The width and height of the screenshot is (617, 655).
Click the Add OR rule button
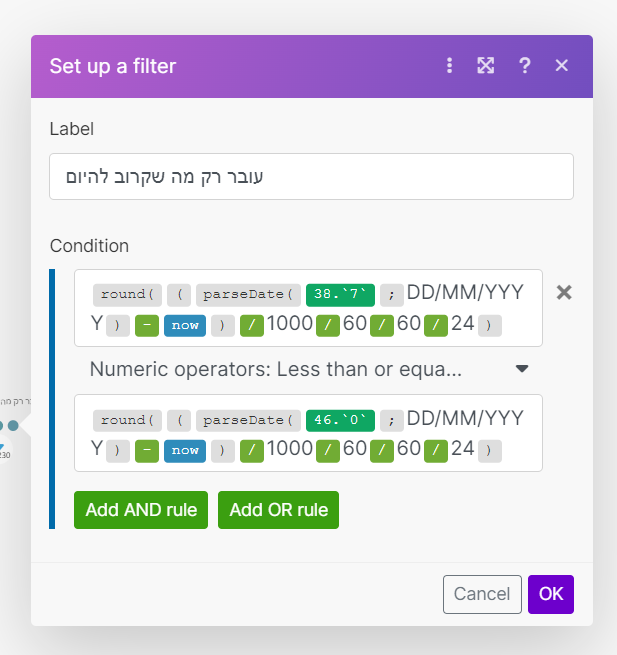tap(279, 510)
